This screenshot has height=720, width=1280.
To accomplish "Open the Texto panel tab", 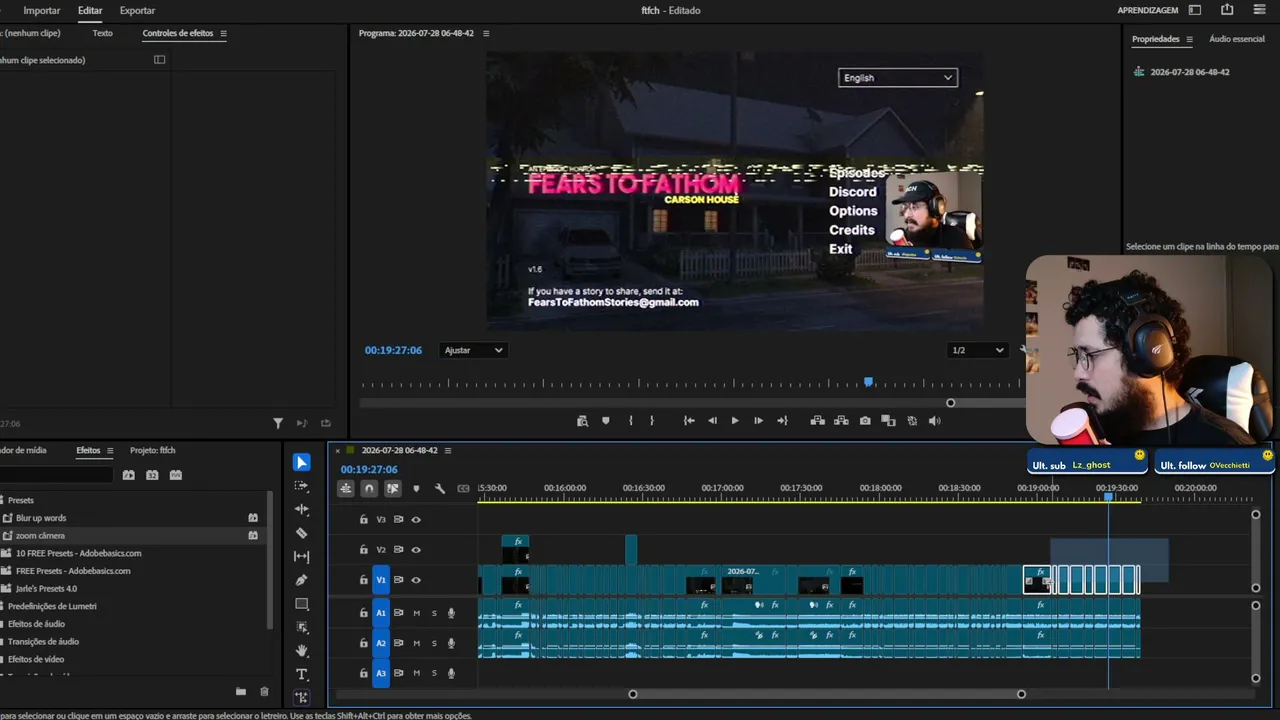I will 102,33.
